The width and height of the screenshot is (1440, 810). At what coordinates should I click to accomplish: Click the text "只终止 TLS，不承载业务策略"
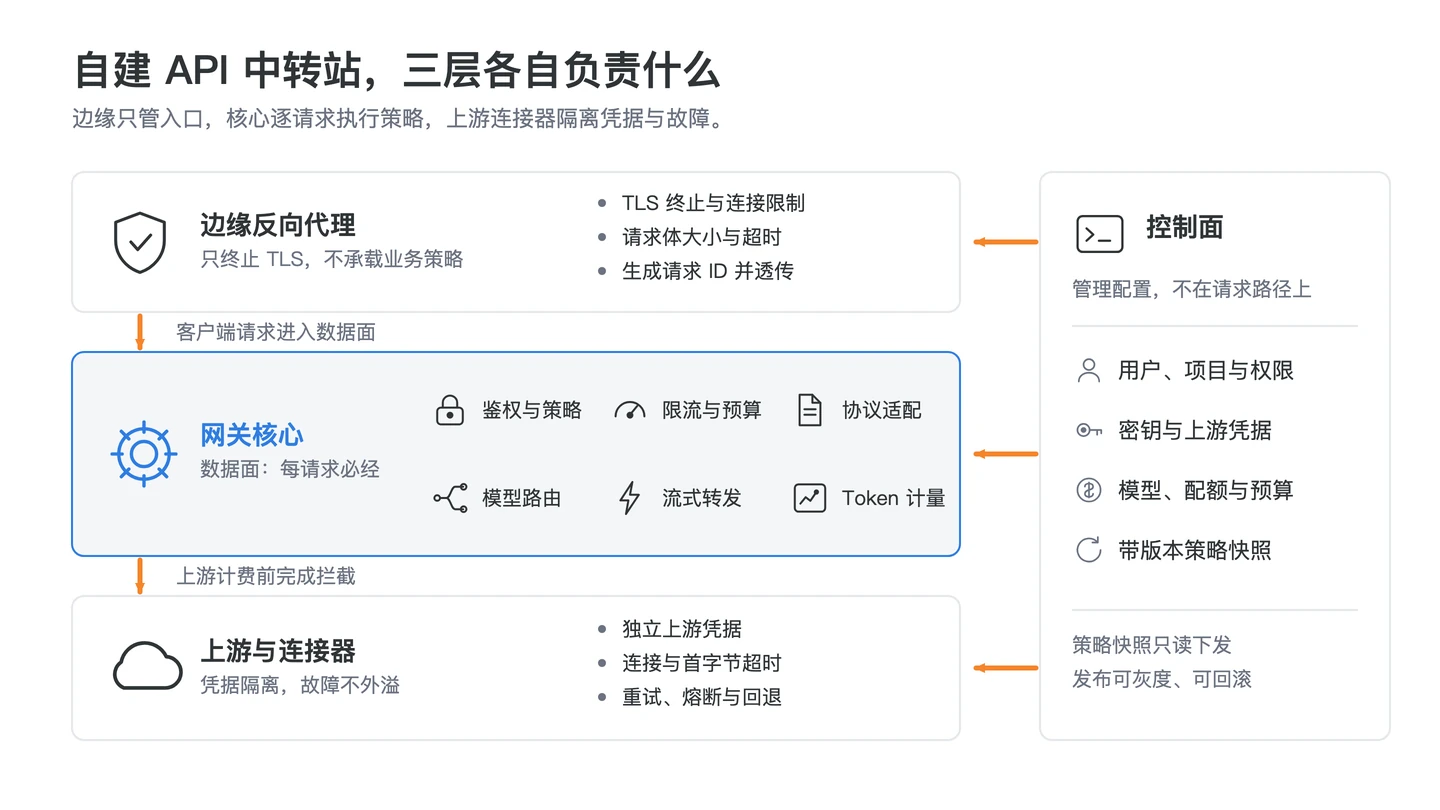(x=332, y=259)
